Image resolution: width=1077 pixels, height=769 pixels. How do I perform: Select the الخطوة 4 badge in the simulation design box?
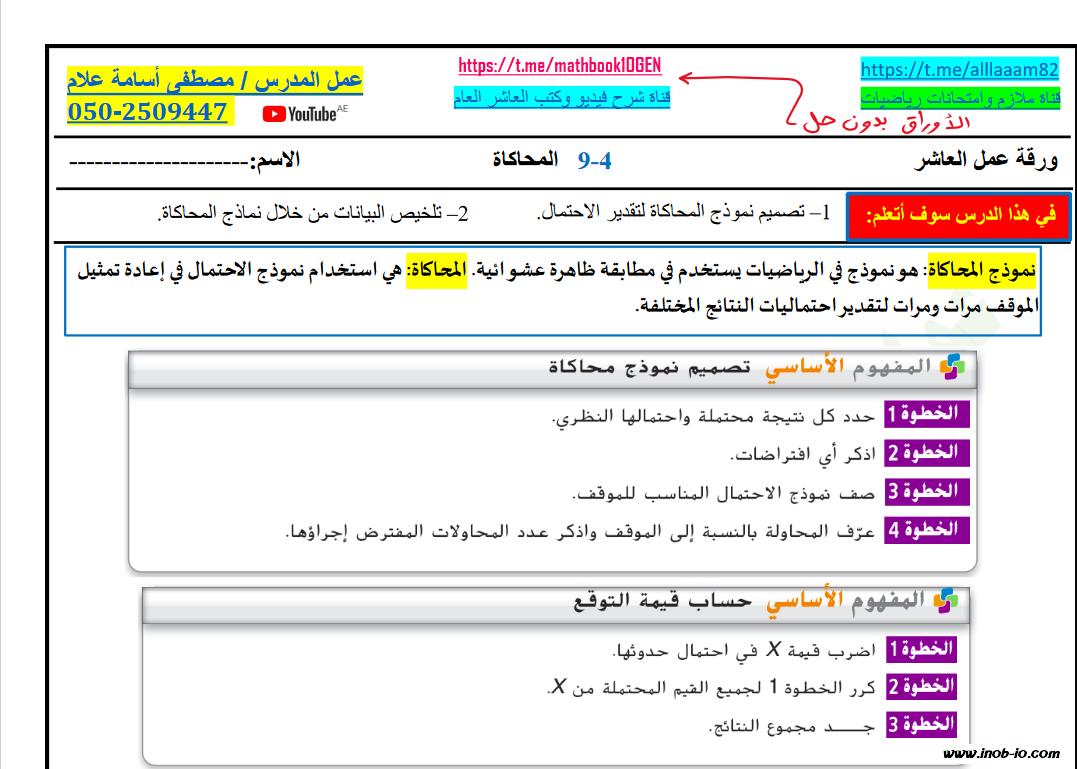click(x=926, y=530)
